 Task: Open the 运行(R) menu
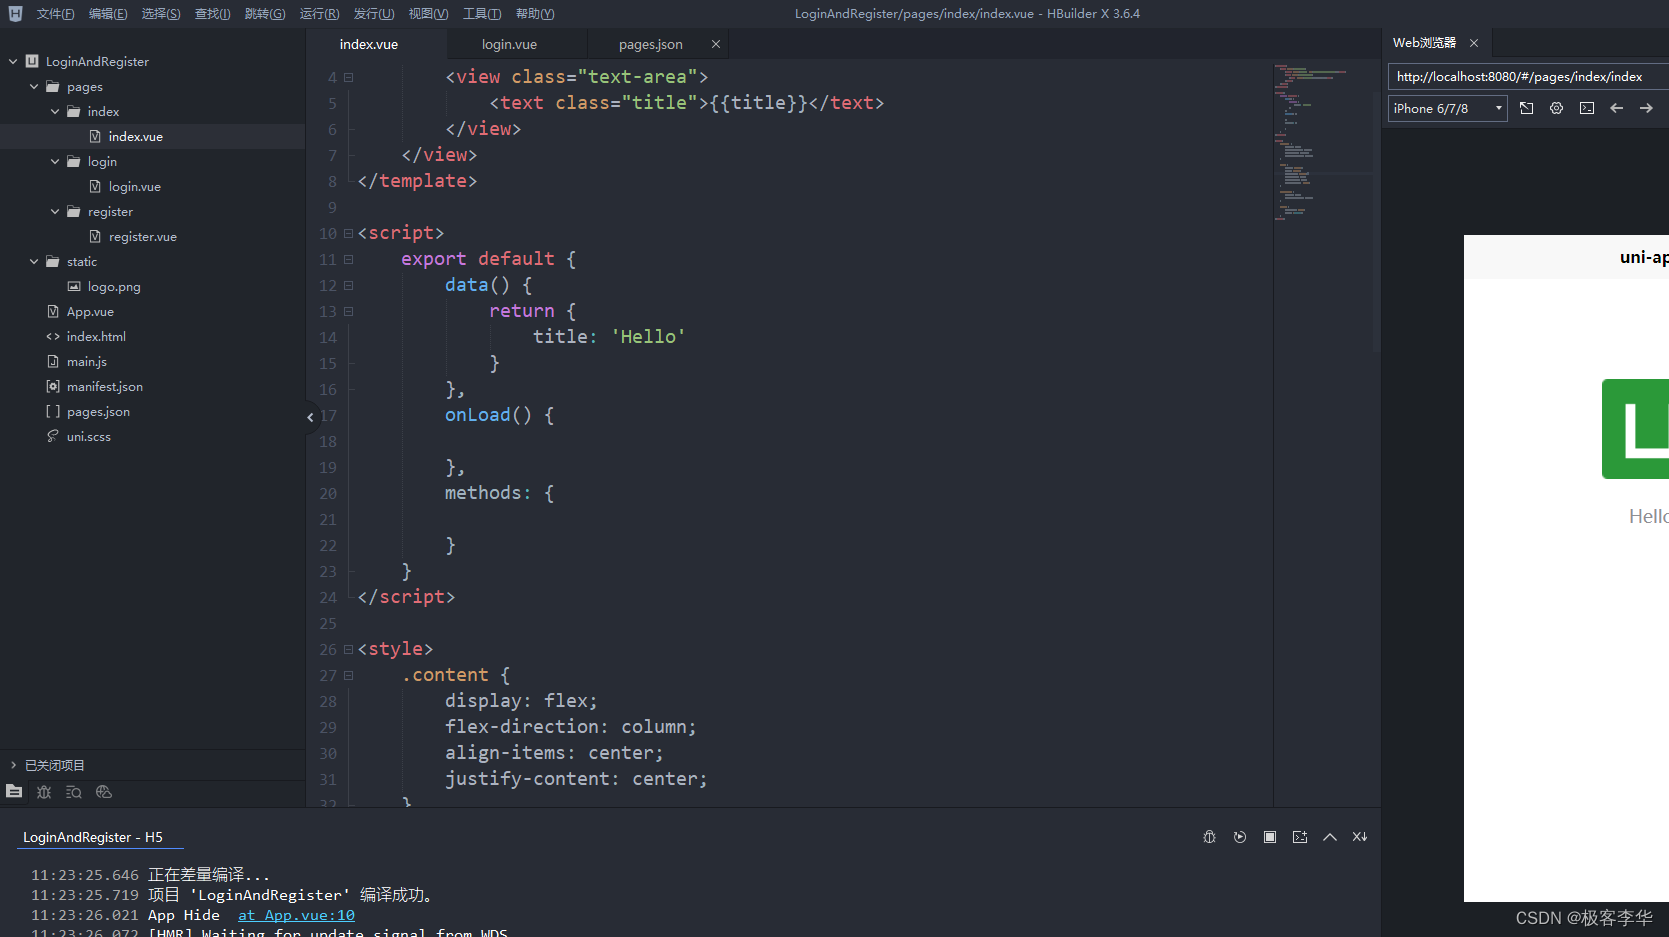[x=319, y=13]
